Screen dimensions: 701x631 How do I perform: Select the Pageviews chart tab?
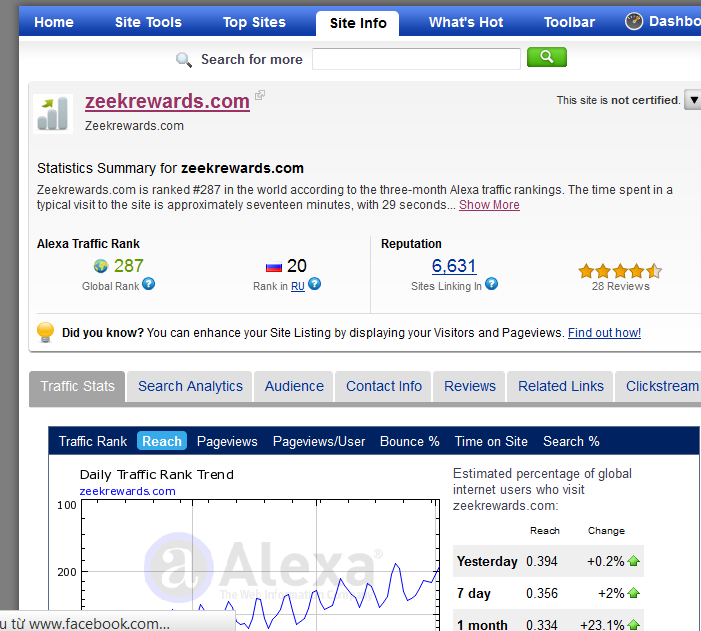[x=227, y=441]
